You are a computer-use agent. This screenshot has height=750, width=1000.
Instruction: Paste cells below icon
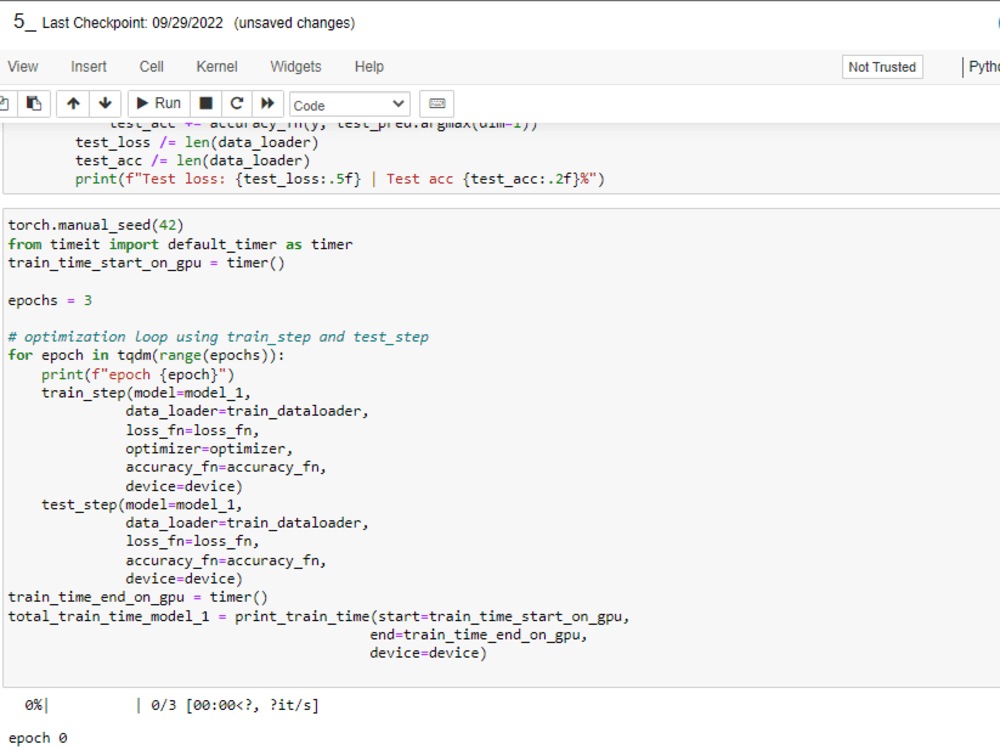click(33, 103)
